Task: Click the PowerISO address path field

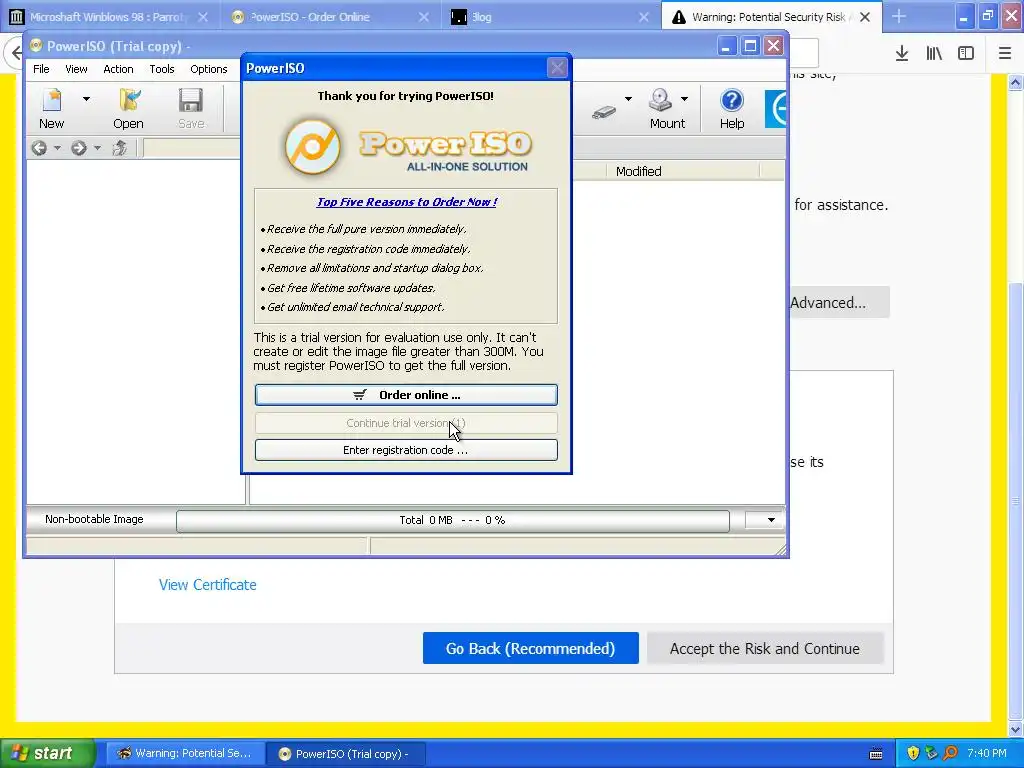Action: pos(192,148)
